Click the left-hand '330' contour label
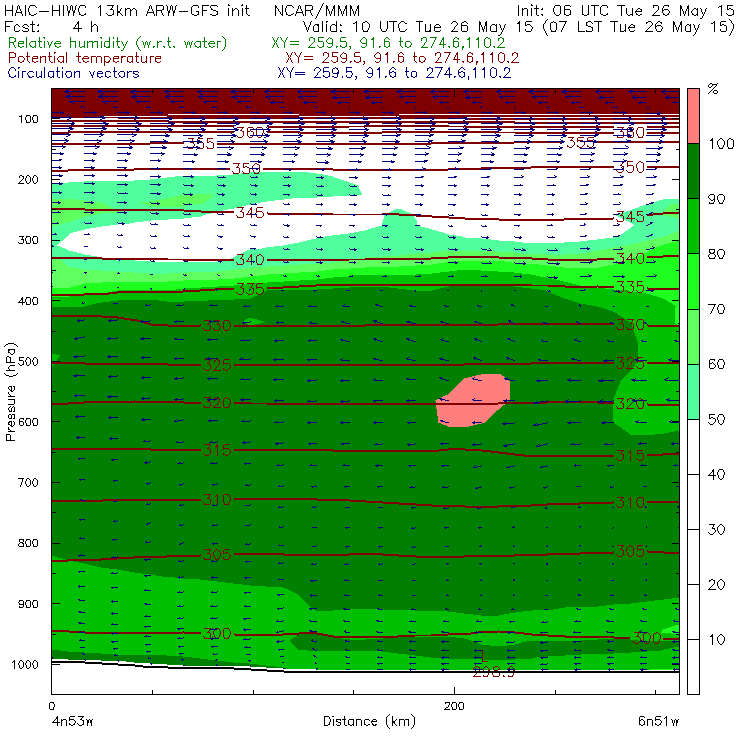The width and height of the screenshot is (740, 740). [x=217, y=326]
